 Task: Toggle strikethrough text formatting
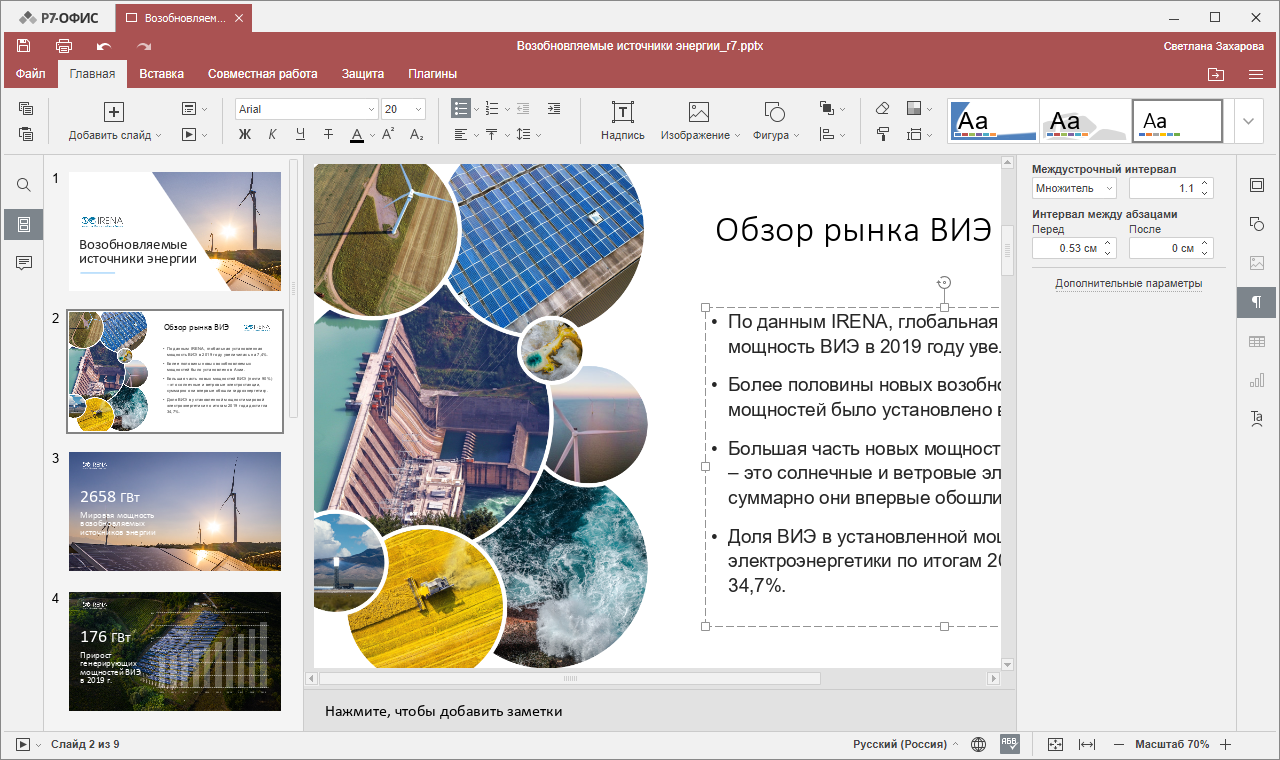click(x=328, y=135)
